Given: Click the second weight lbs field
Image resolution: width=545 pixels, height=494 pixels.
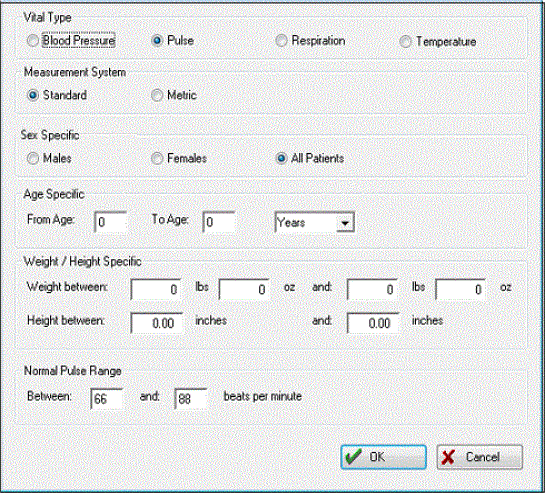Looking at the screenshot, I should 372,289.
